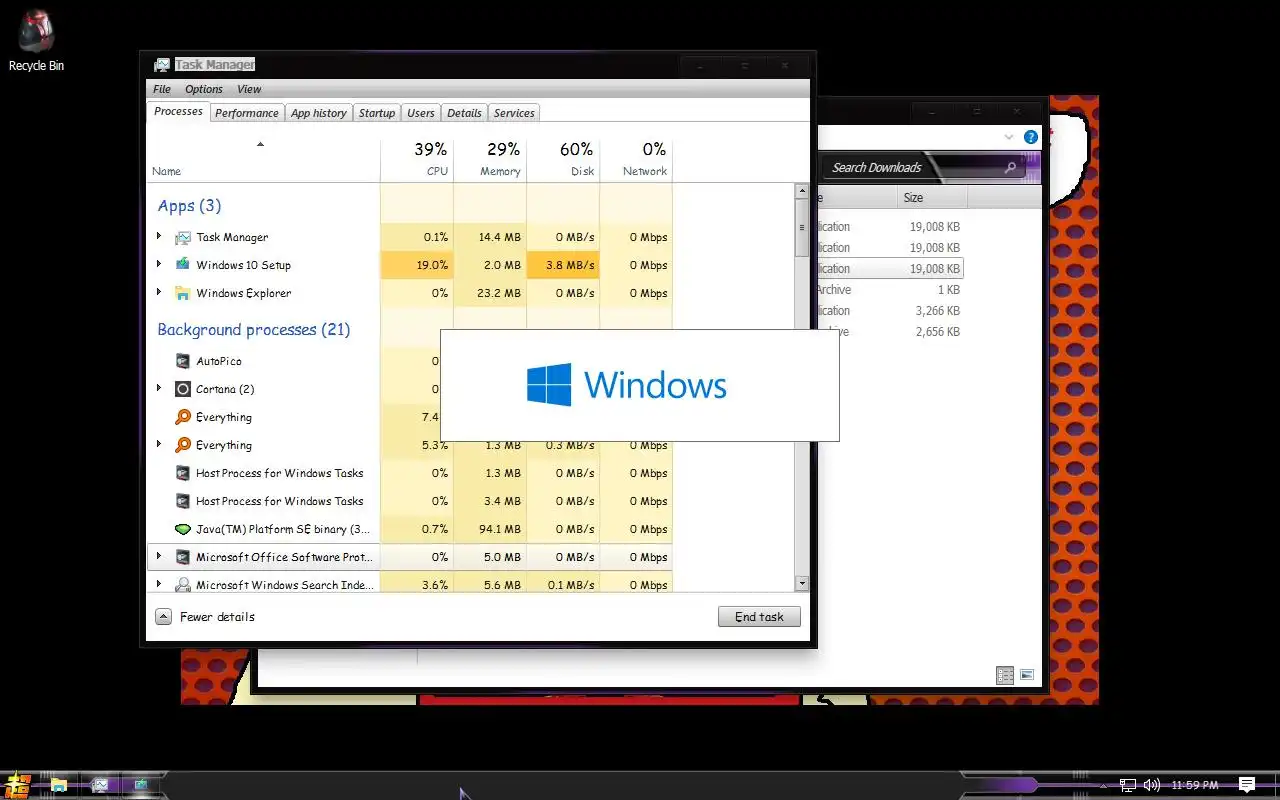Switch to the Details tab

coord(464,113)
